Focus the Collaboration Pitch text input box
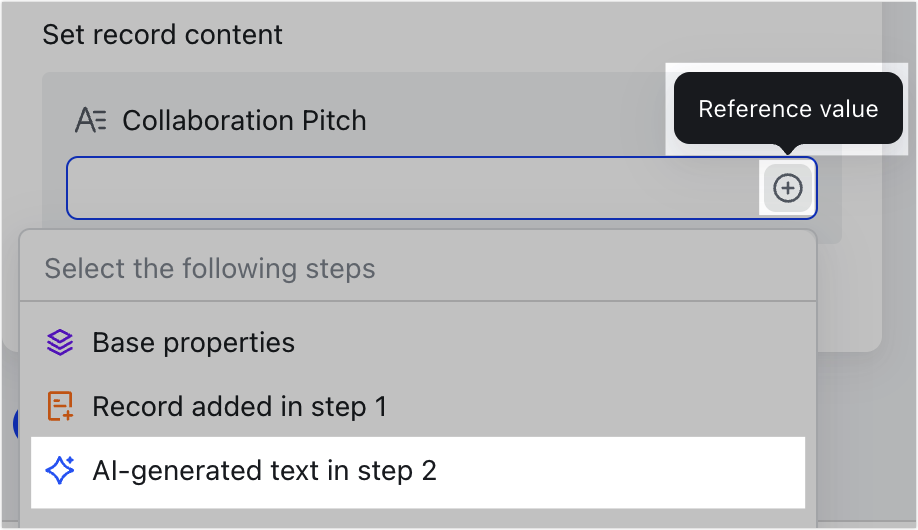 pos(413,188)
